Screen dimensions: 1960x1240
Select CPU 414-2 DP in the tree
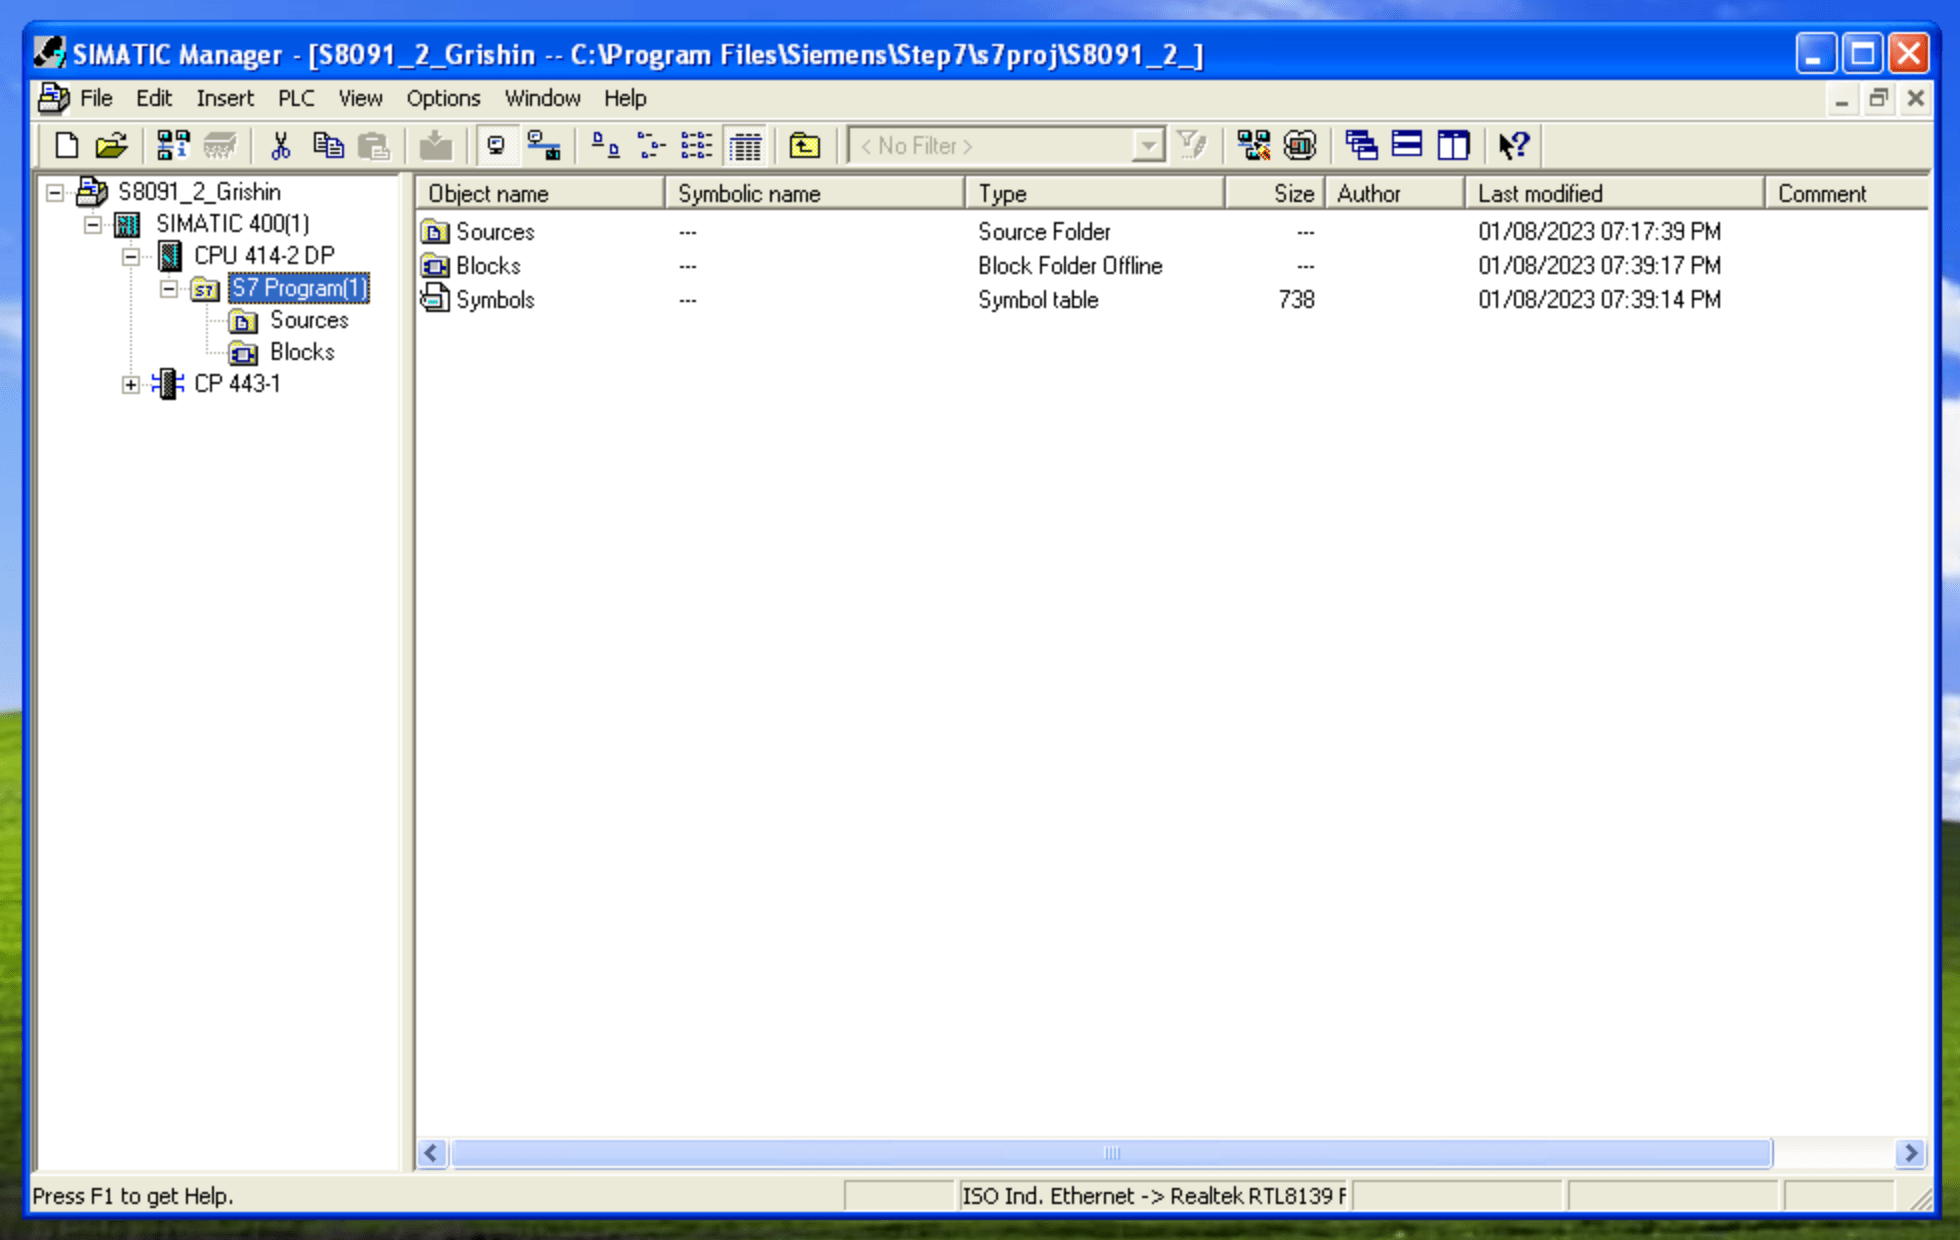point(264,256)
